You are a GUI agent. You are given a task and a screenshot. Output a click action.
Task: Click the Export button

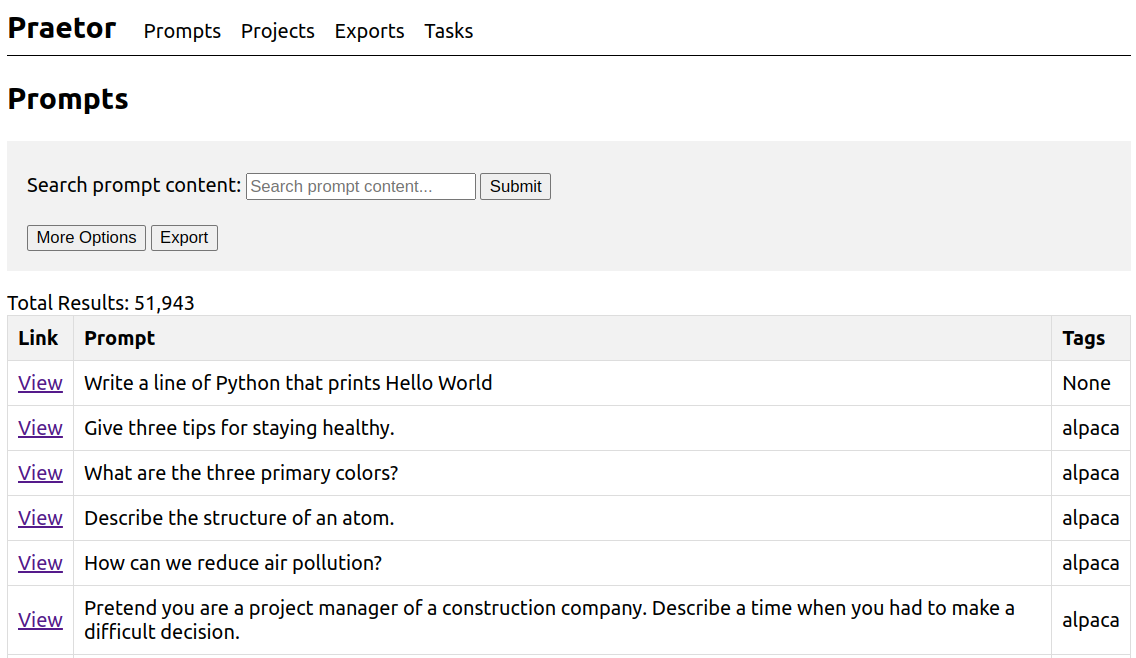(x=184, y=237)
